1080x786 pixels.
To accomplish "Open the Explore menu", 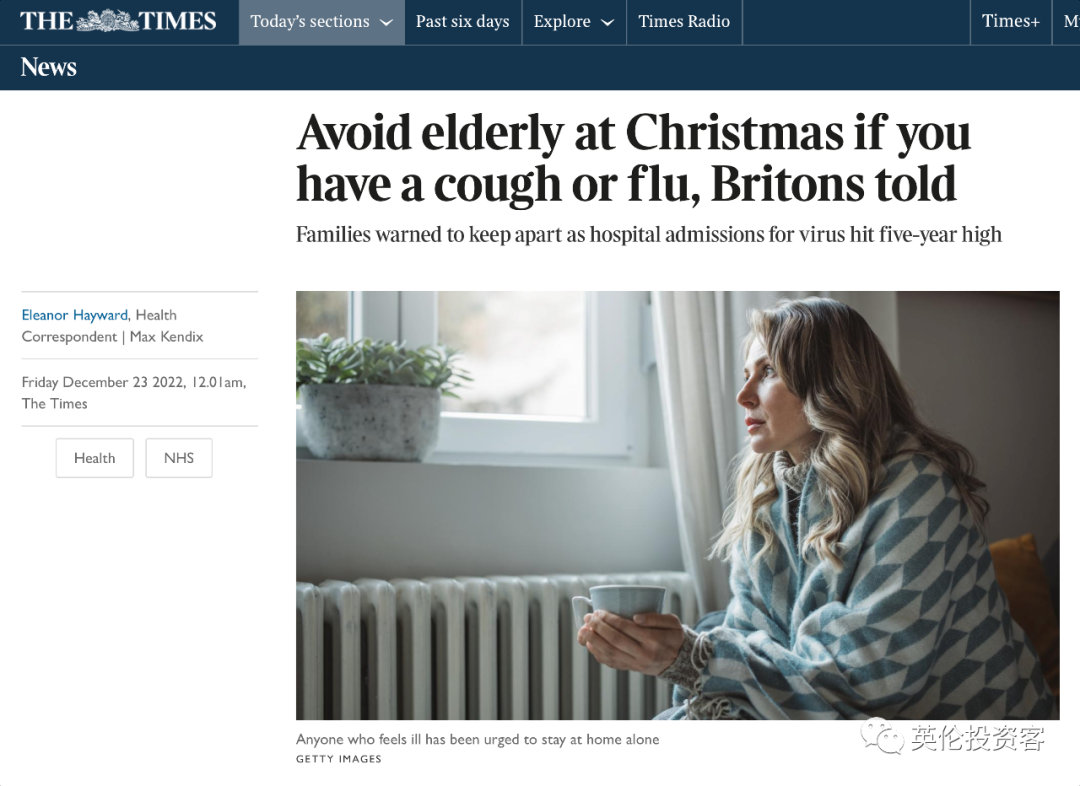I will [574, 22].
